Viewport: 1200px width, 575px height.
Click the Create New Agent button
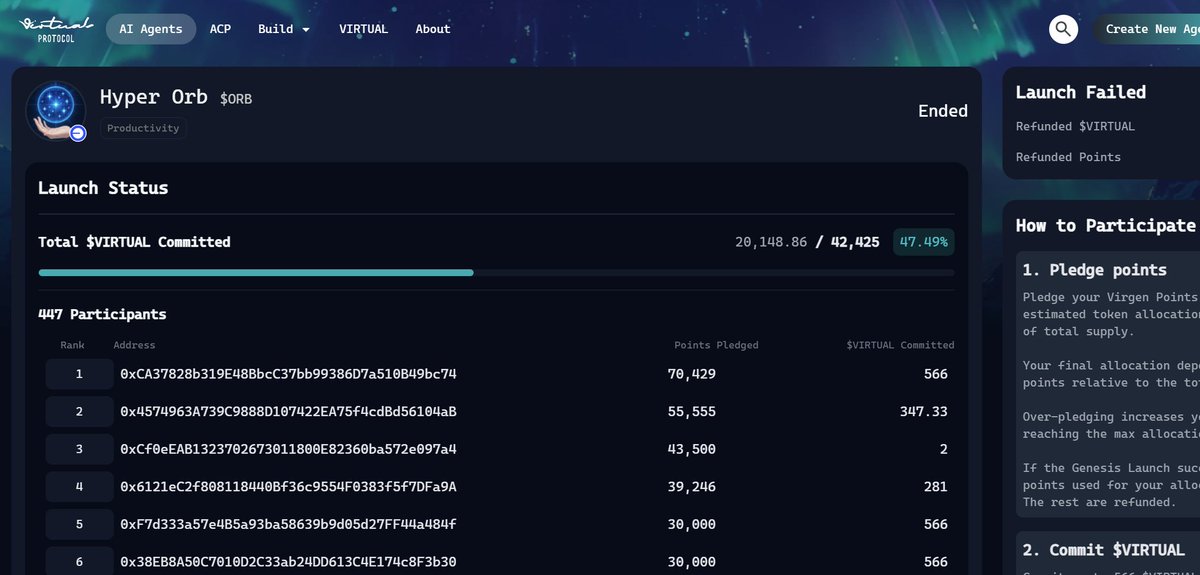click(1146, 29)
